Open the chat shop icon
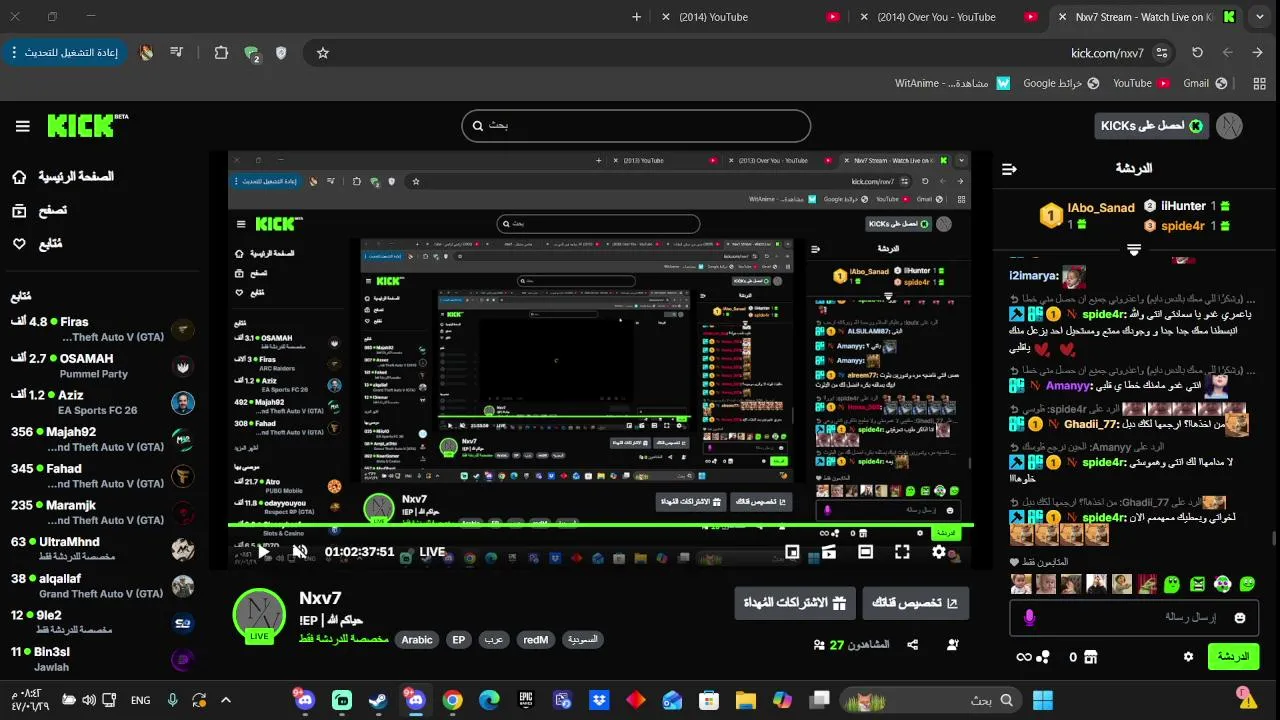 point(1091,657)
